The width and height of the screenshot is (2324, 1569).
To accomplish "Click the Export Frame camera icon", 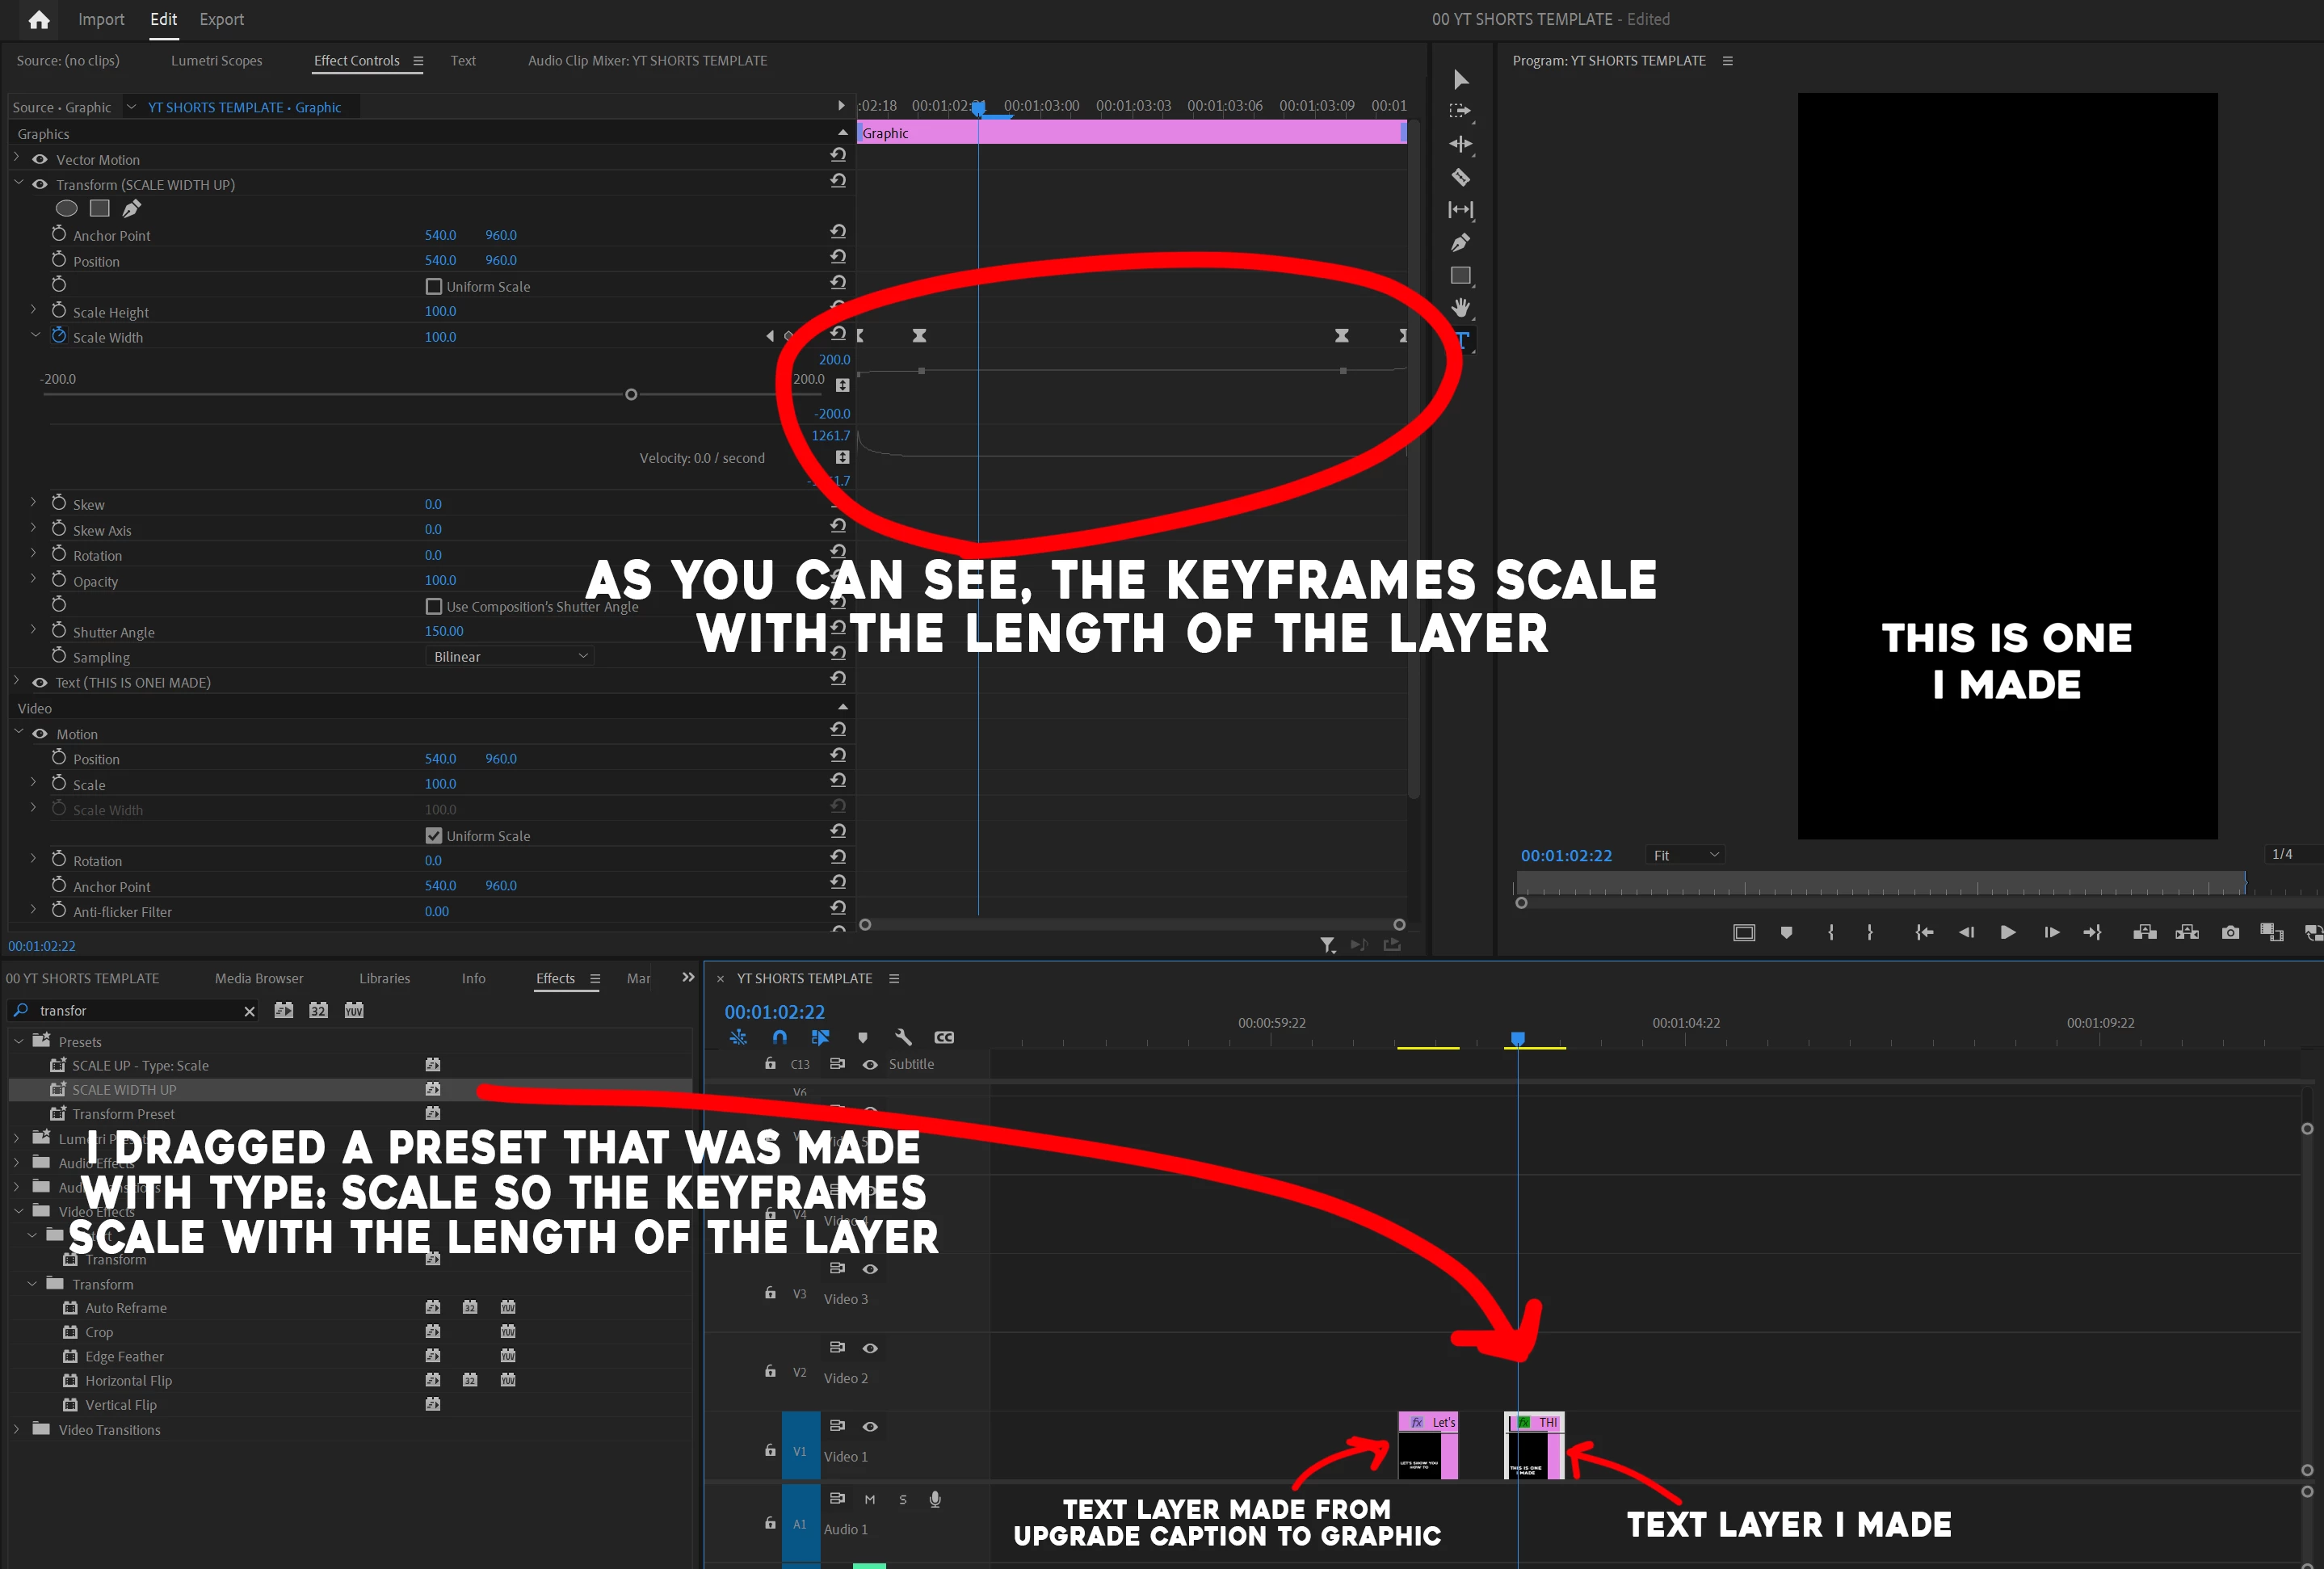I will pos(2230,932).
